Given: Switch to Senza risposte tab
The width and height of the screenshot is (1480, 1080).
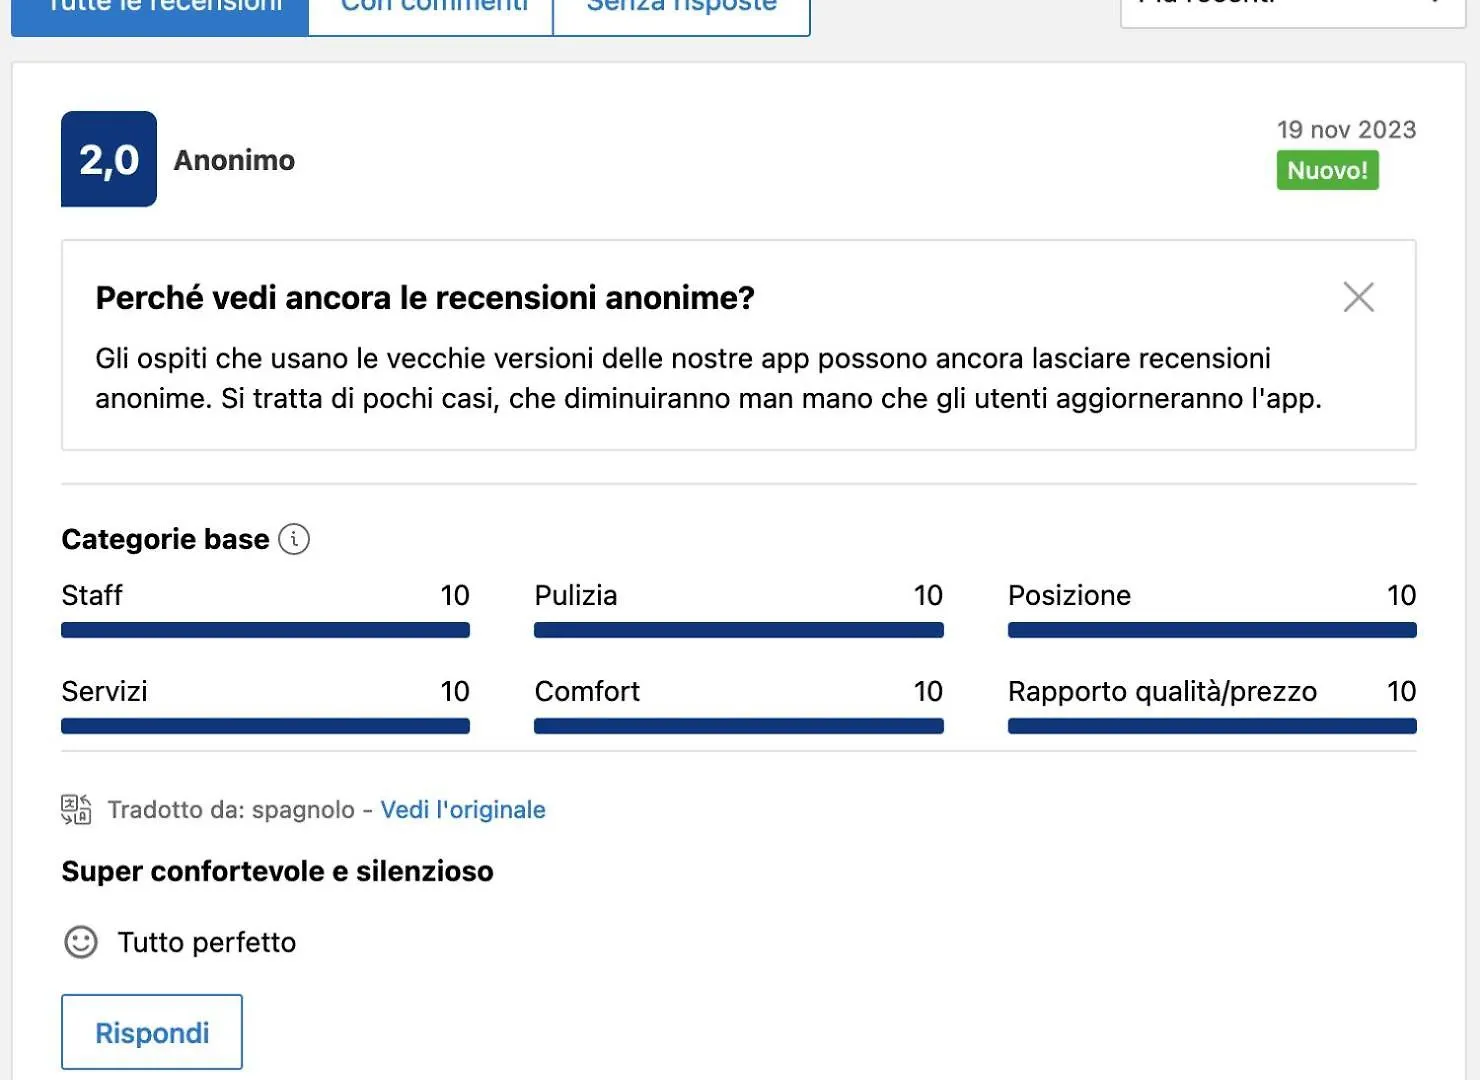Looking at the screenshot, I should coord(682,10).
